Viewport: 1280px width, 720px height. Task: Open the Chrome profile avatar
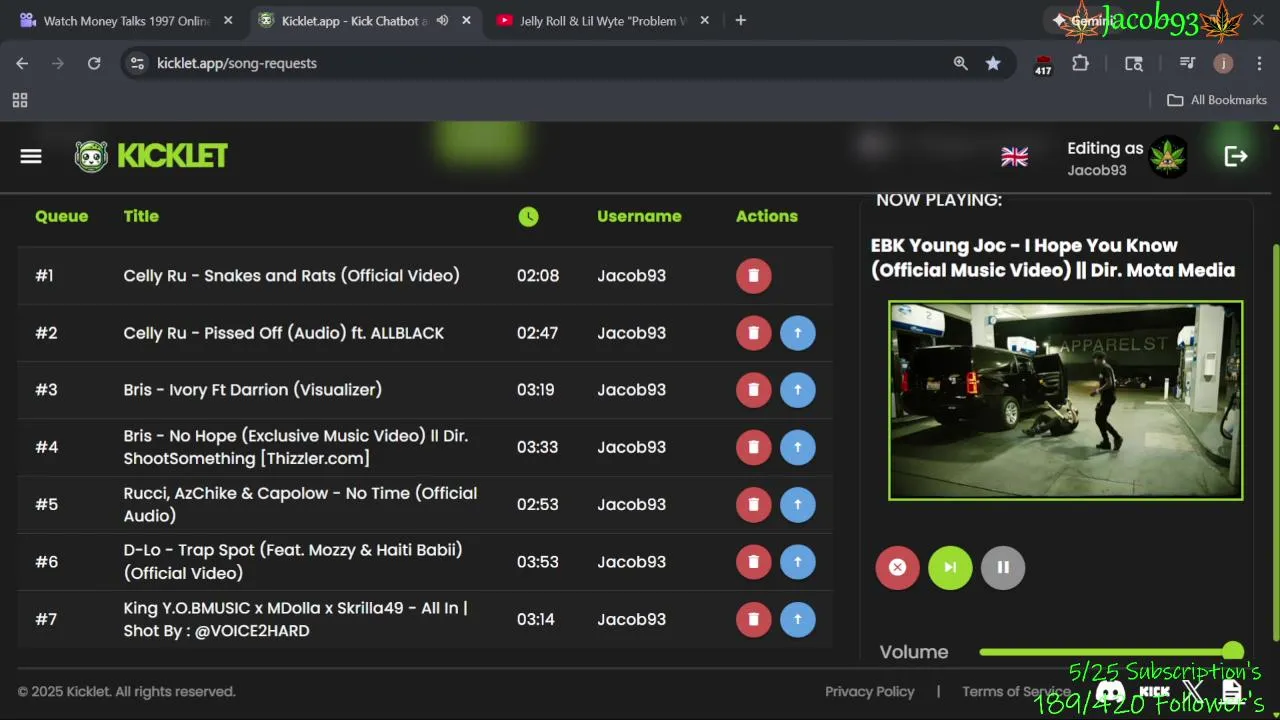[1223, 63]
